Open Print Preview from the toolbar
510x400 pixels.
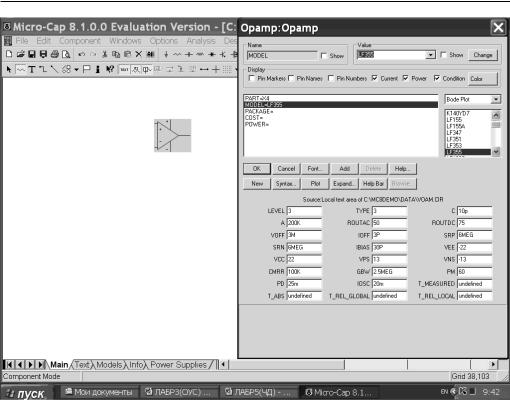pos(66,54)
